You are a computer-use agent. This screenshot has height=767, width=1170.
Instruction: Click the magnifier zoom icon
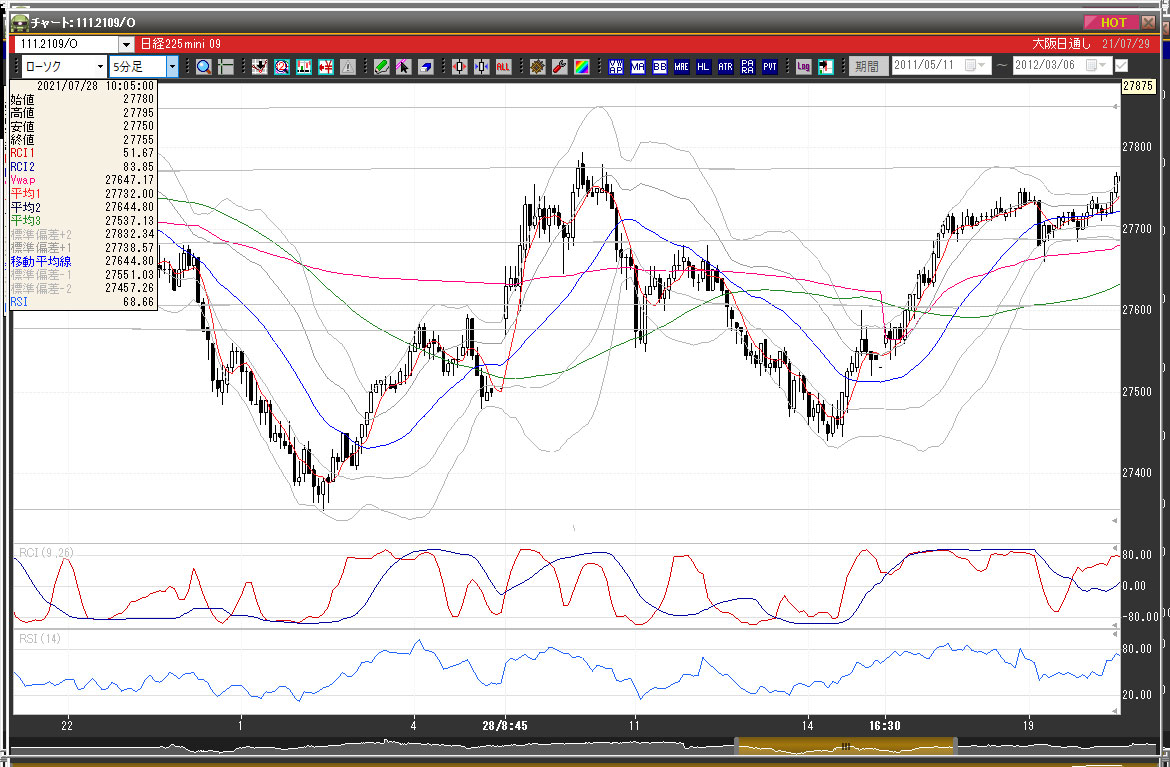point(204,67)
